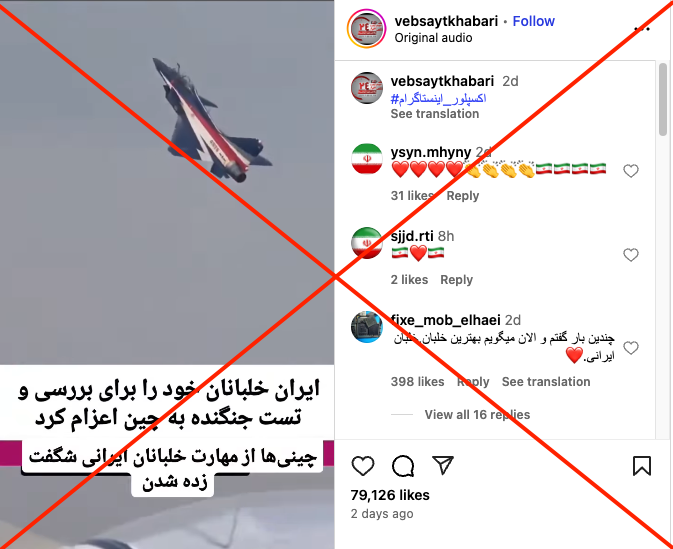673x549 pixels.
Task: Show caption translation under vebsaytkhabari hashtag
Action: (x=435, y=114)
